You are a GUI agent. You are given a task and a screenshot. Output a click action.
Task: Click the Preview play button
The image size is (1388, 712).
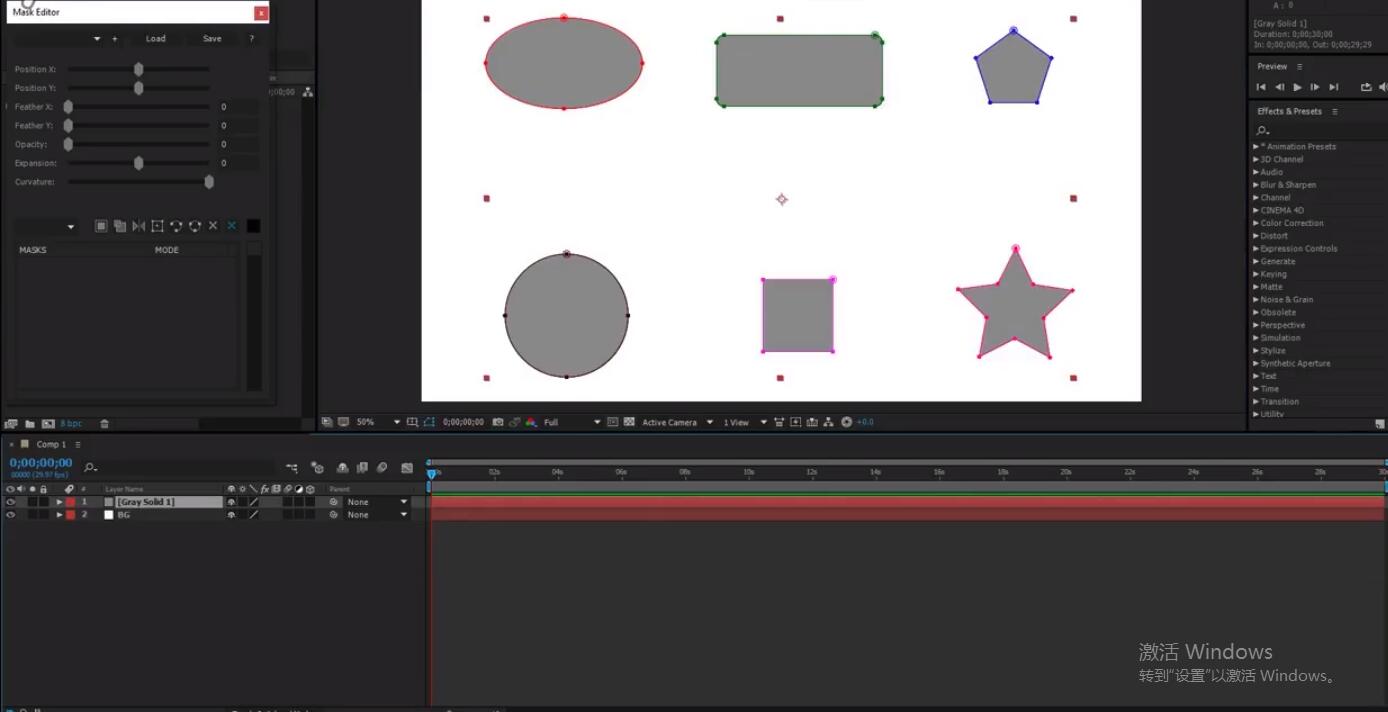pos(1297,87)
